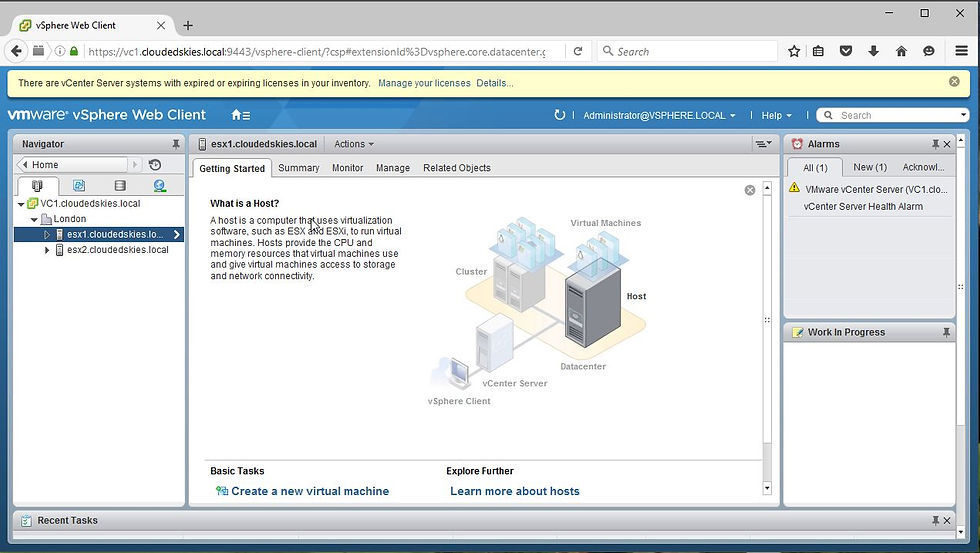Pin the Recent Tasks panel

[935, 521]
